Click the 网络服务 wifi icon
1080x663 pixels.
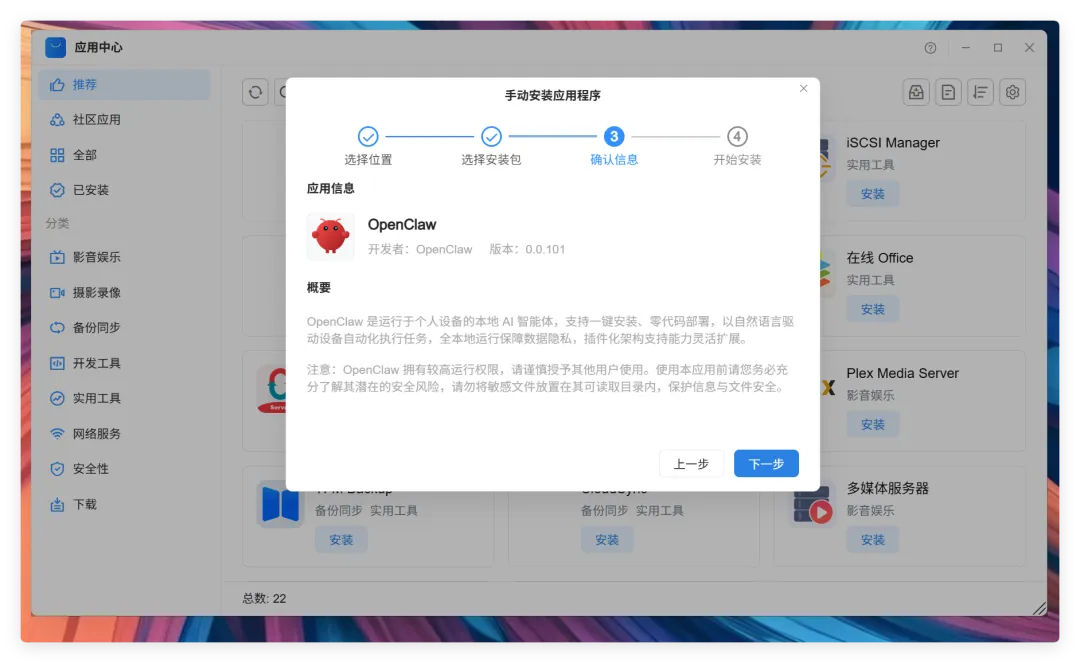tap(57, 434)
